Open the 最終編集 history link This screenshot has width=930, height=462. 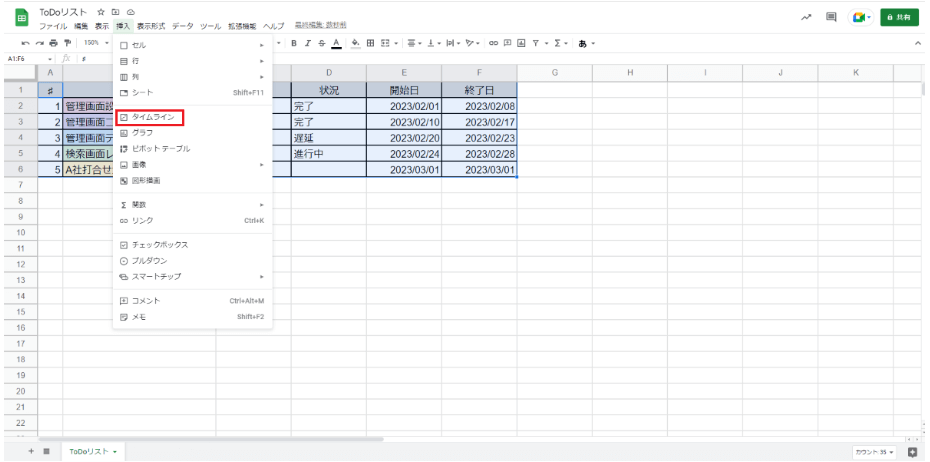tap(320, 26)
